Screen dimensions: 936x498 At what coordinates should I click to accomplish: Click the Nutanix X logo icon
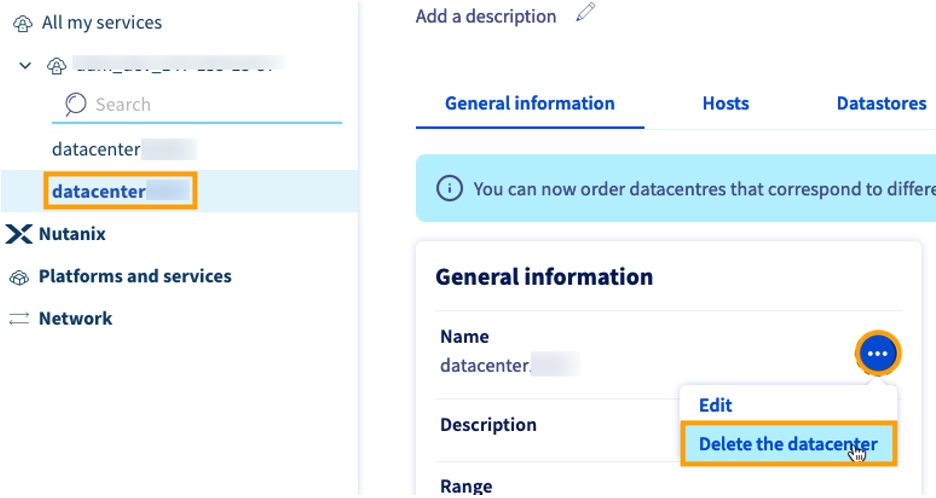point(19,234)
